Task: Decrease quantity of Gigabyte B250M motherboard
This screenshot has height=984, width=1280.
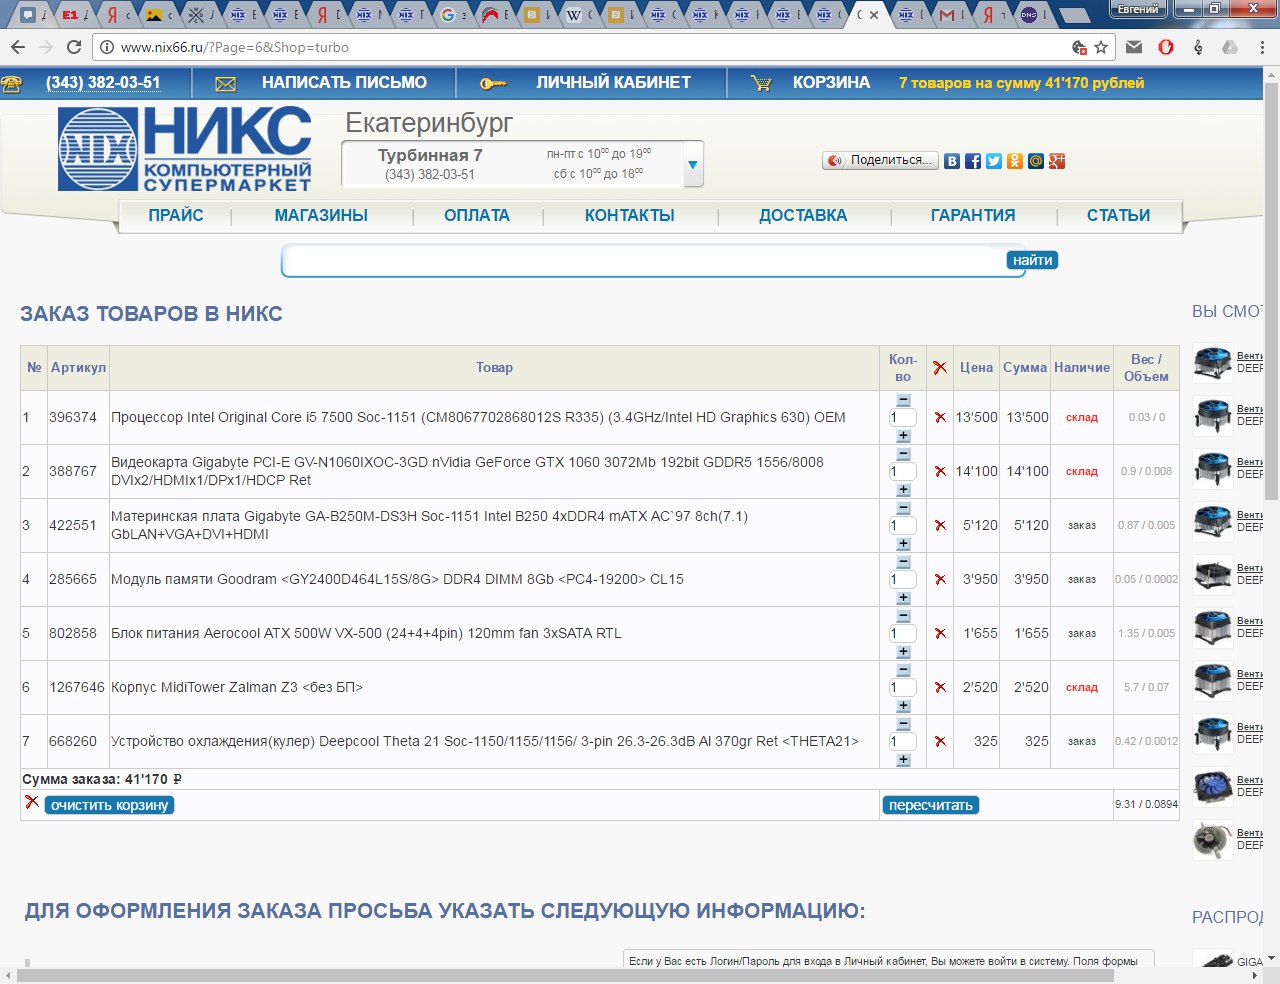Action: pyautogui.click(x=903, y=508)
